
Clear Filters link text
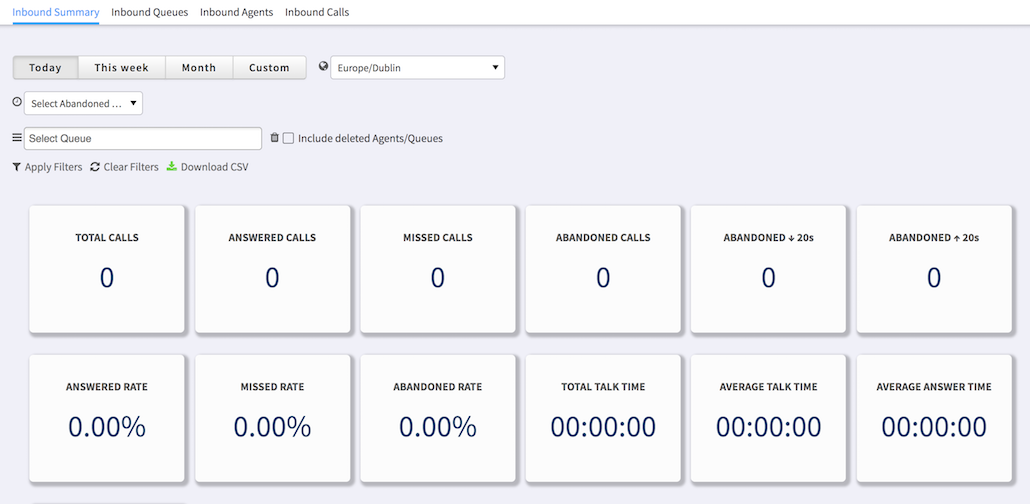[131, 167]
